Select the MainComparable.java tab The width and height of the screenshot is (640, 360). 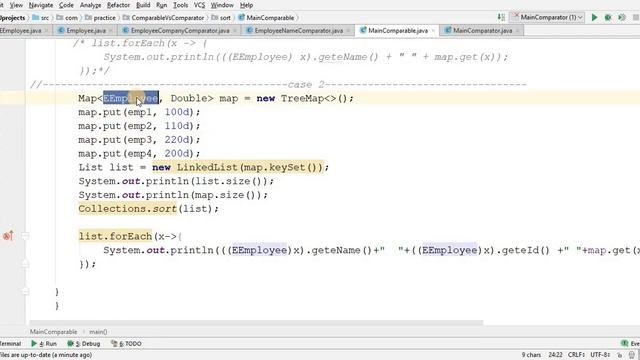coord(398,31)
